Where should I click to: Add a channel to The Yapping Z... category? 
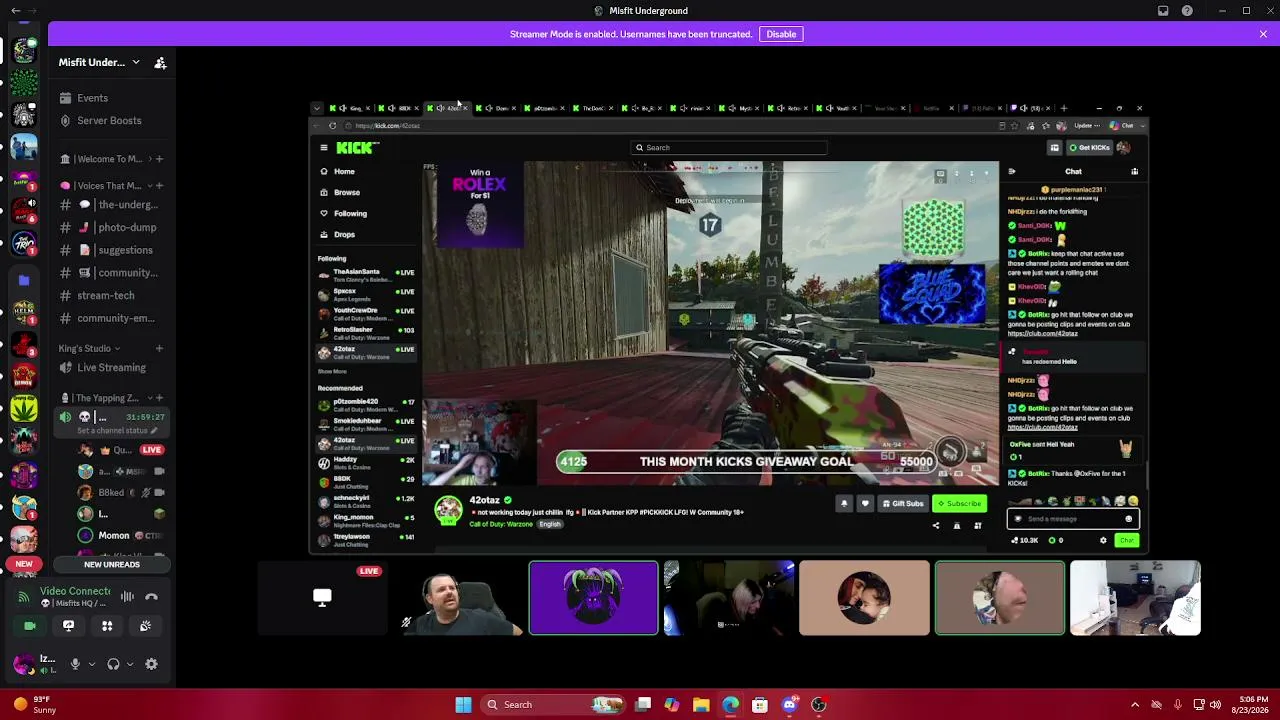point(160,398)
